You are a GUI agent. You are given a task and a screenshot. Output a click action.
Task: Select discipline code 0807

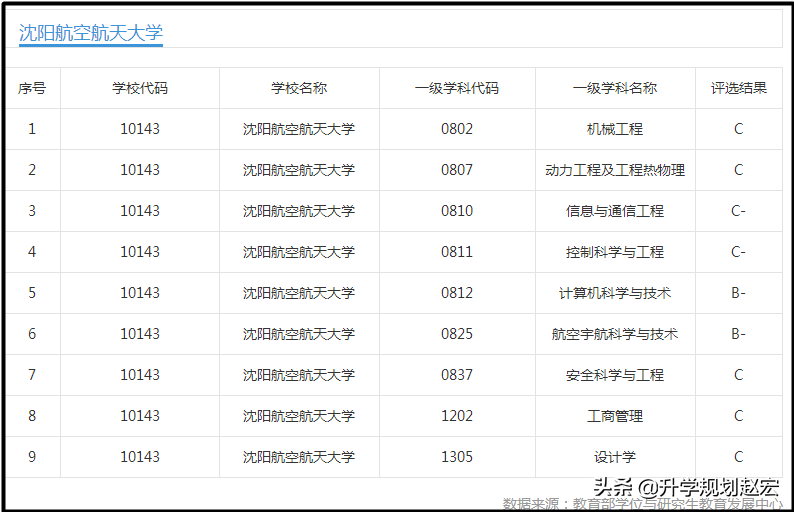457,170
